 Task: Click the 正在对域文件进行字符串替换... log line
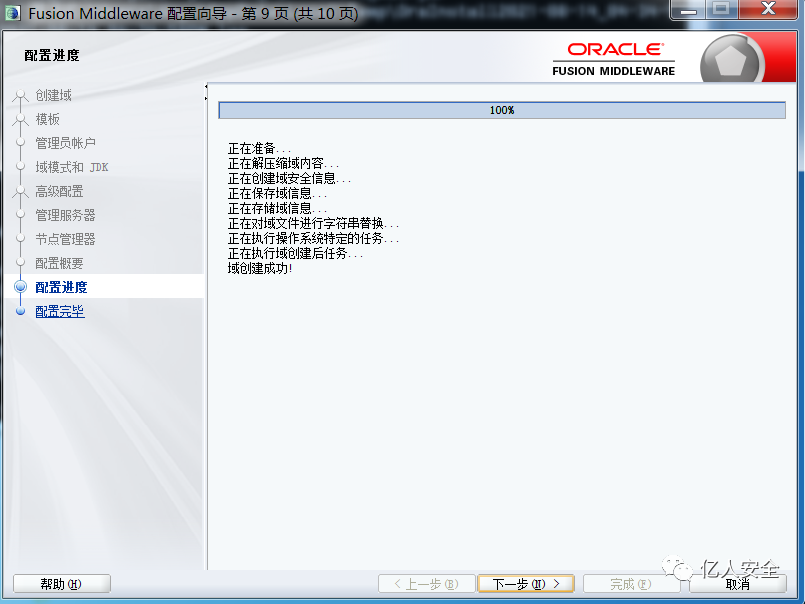(x=314, y=223)
